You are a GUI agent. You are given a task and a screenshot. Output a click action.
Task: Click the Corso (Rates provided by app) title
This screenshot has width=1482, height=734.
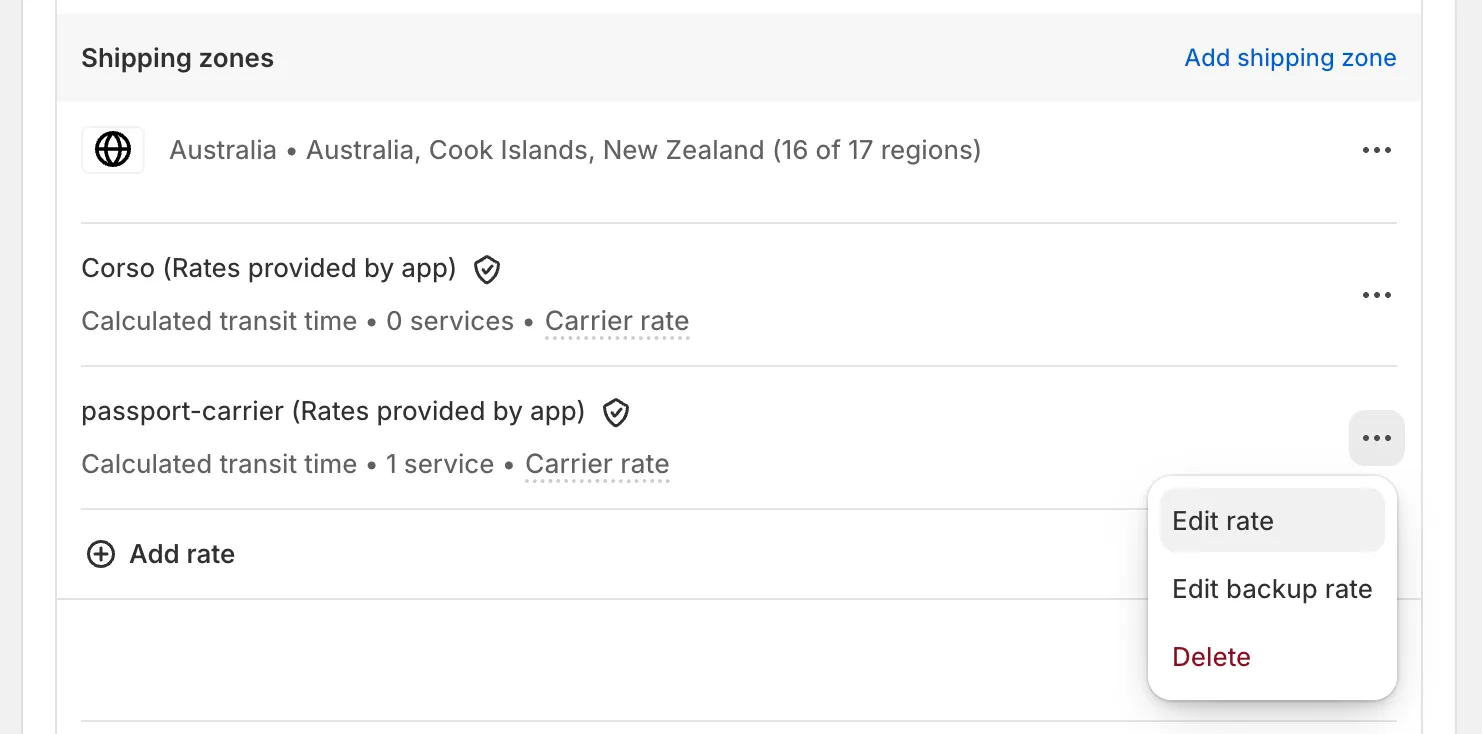pos(268,269)
